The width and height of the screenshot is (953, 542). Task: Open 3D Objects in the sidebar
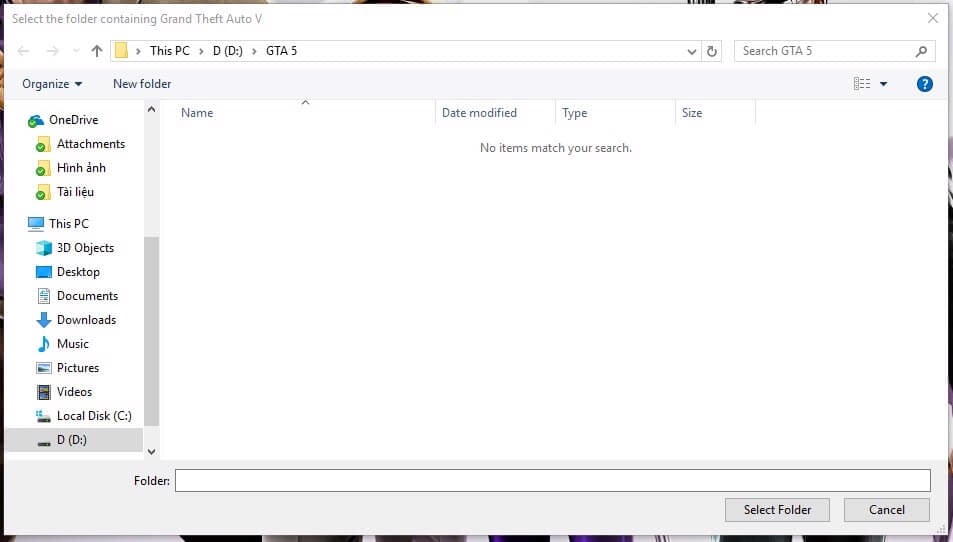pos(85,248)
